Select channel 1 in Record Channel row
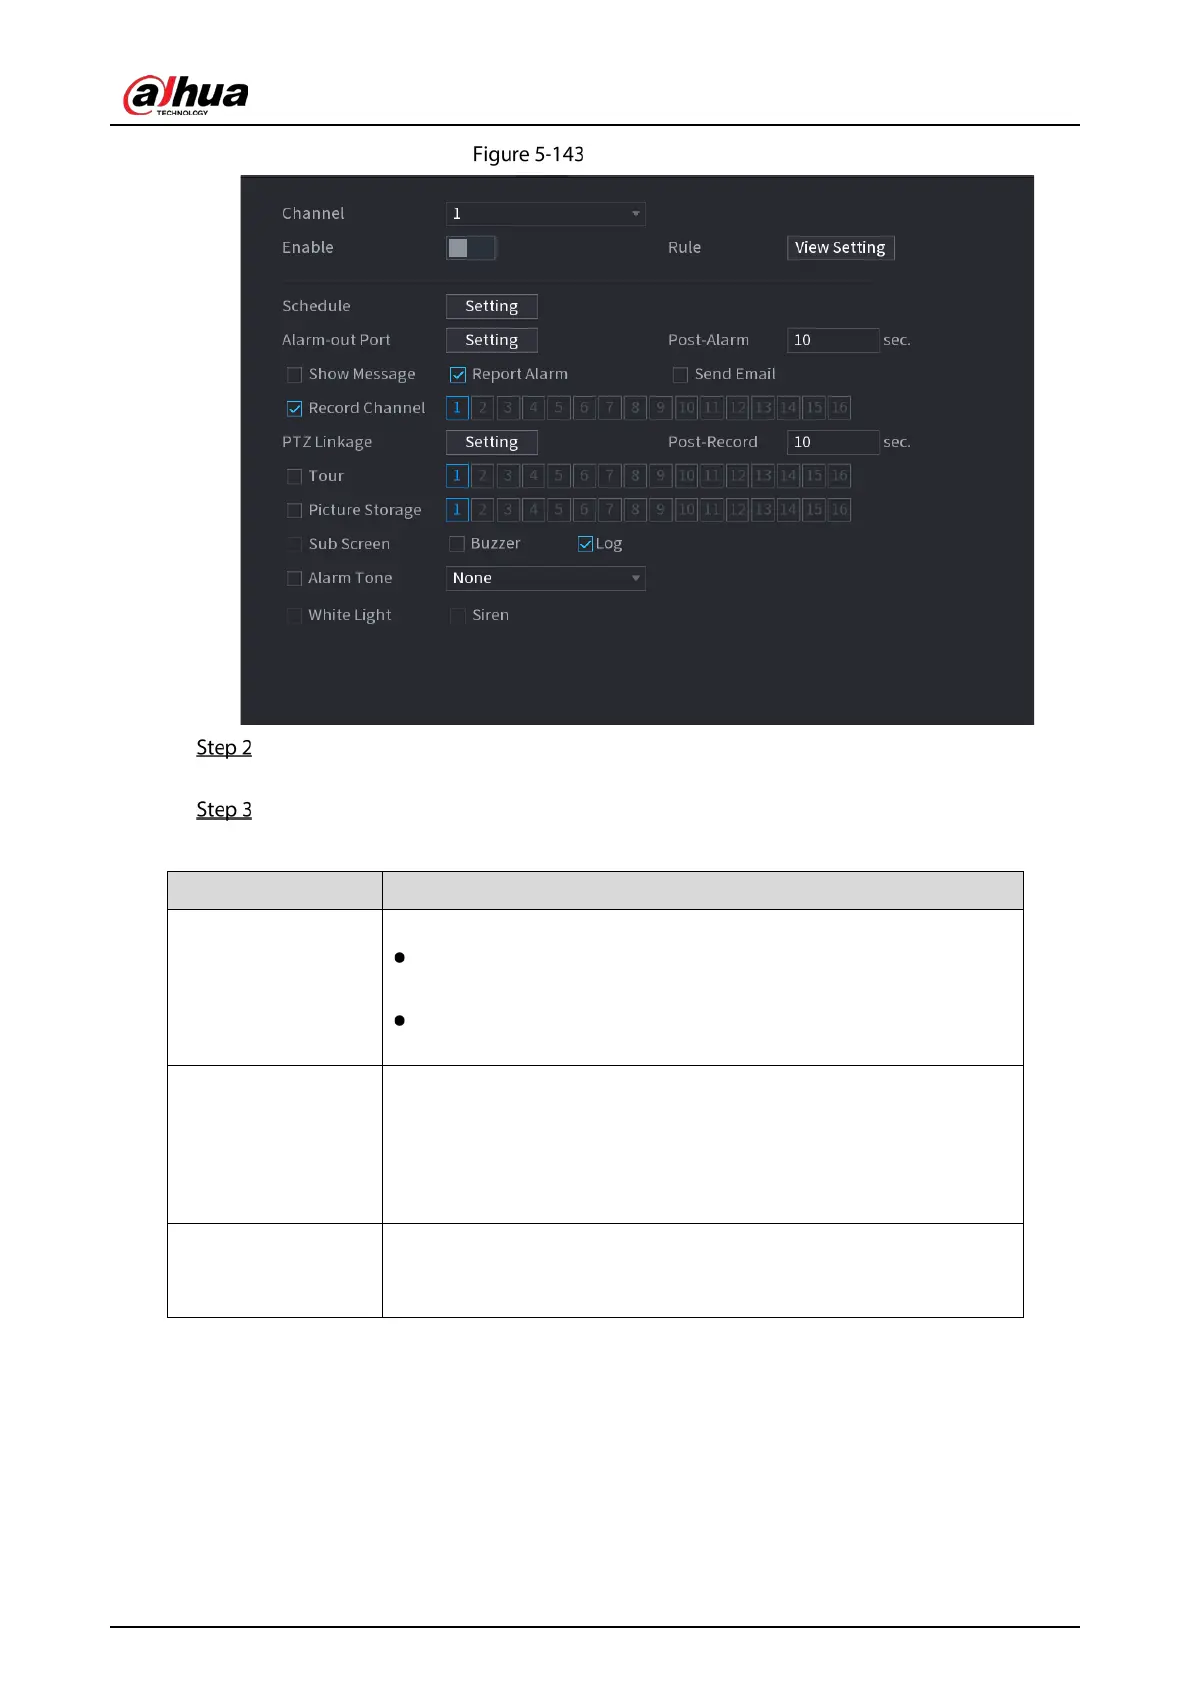The image size is (1191, 1684). pyautogui.click(x=457, y=408)
